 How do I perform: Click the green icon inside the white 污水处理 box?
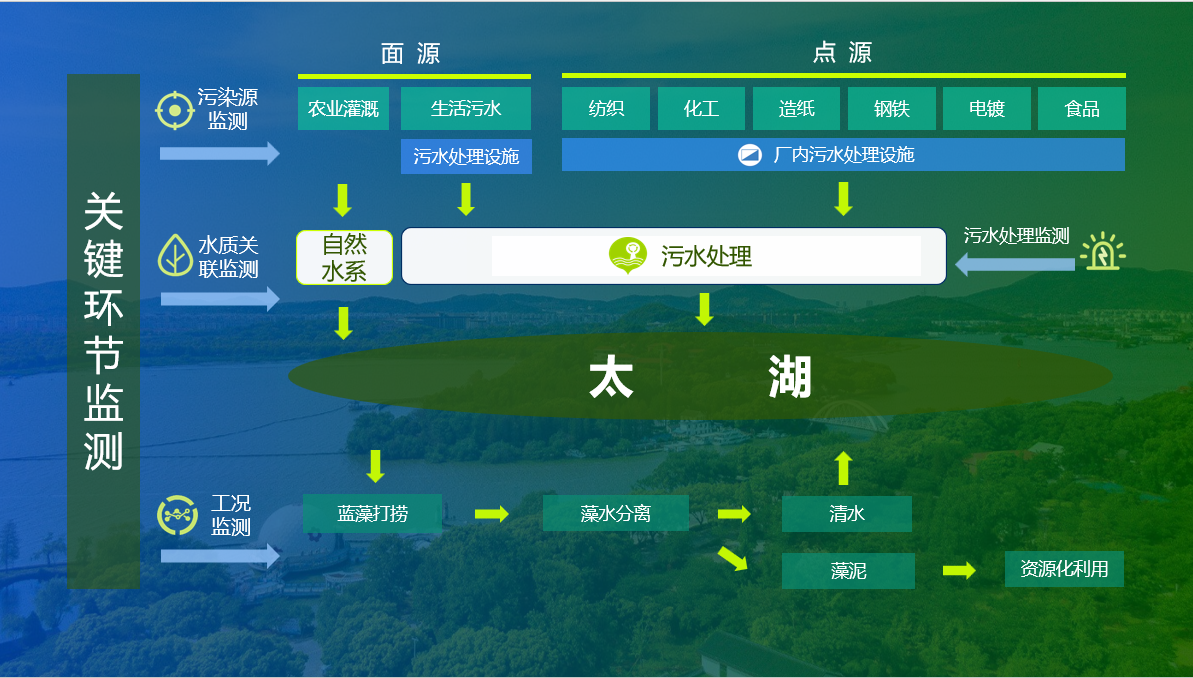pyautogui.click(x=628, y=256)
